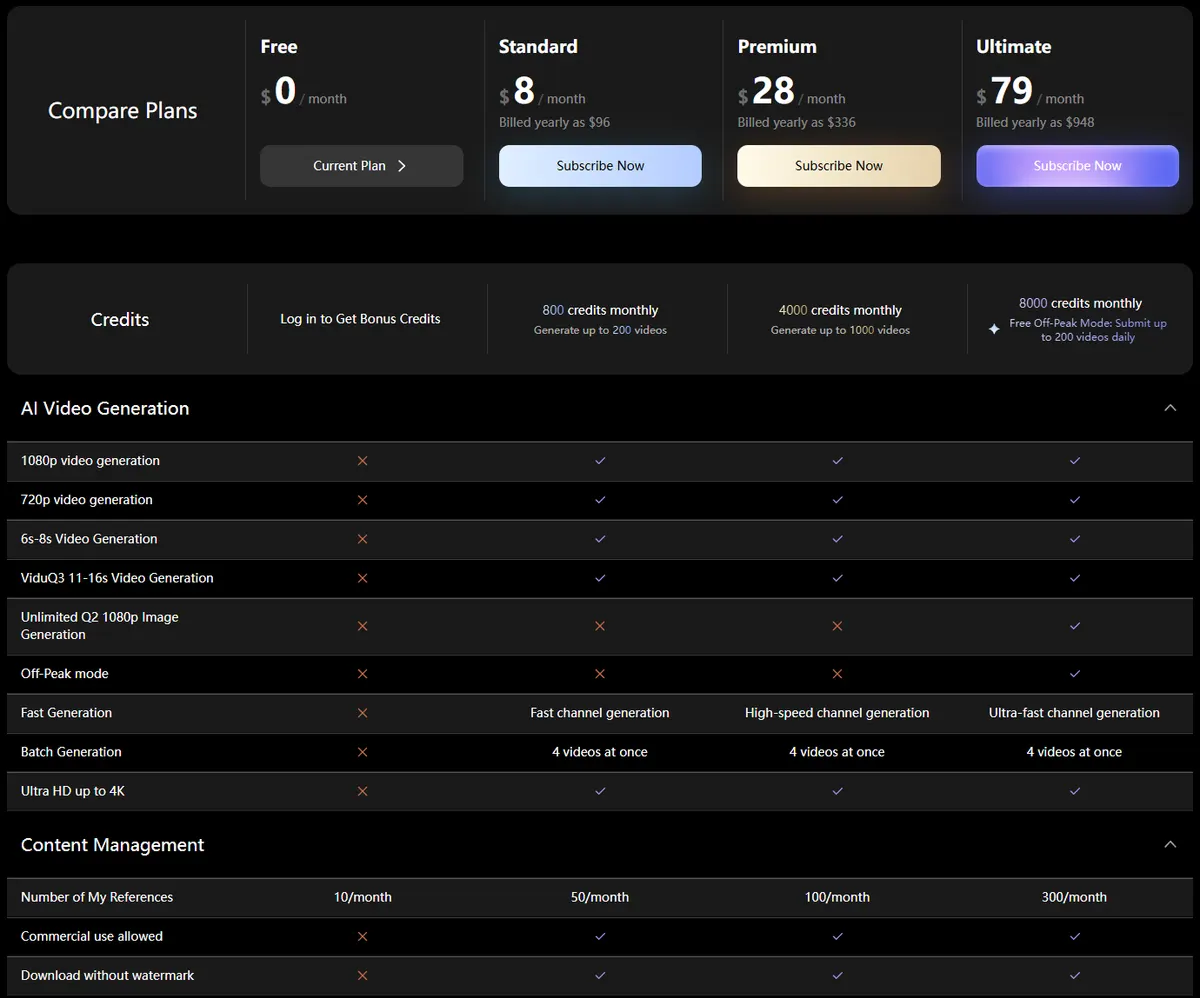Screen dimensions: 1200x998
Task: Click the checkmark for Ultimate Off-Peak mode
Action: (x=1075, y=674)
